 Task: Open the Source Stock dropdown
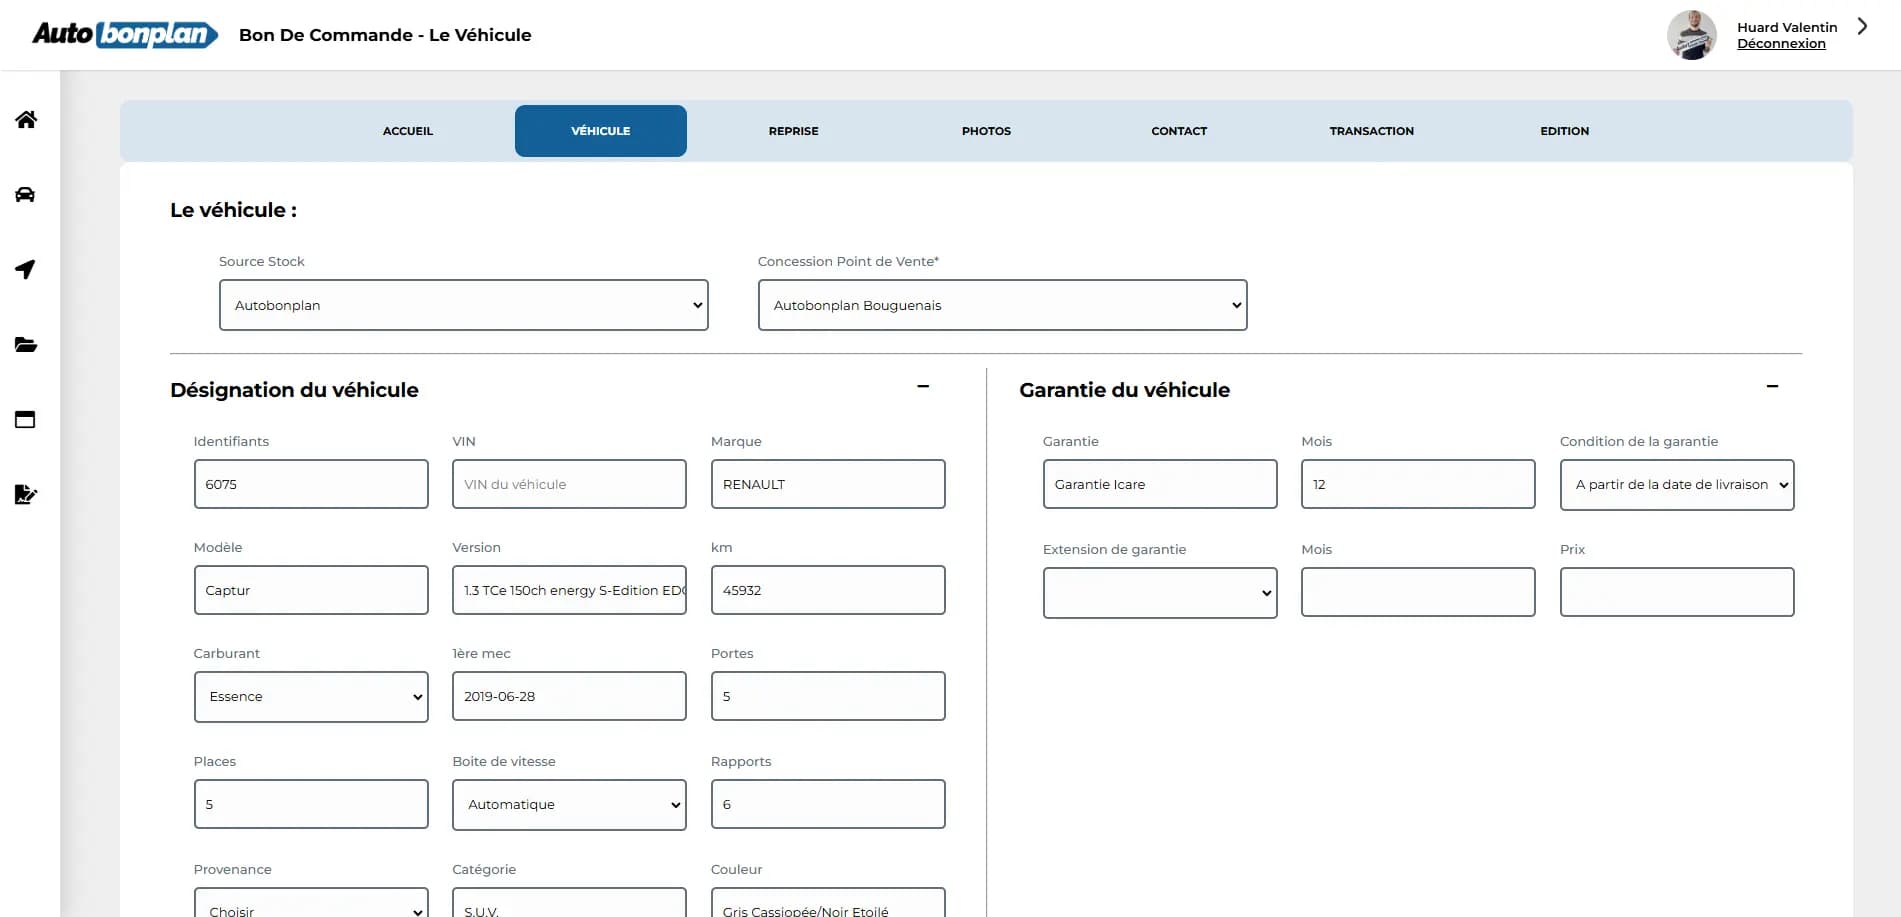click(x=463, y=305)
